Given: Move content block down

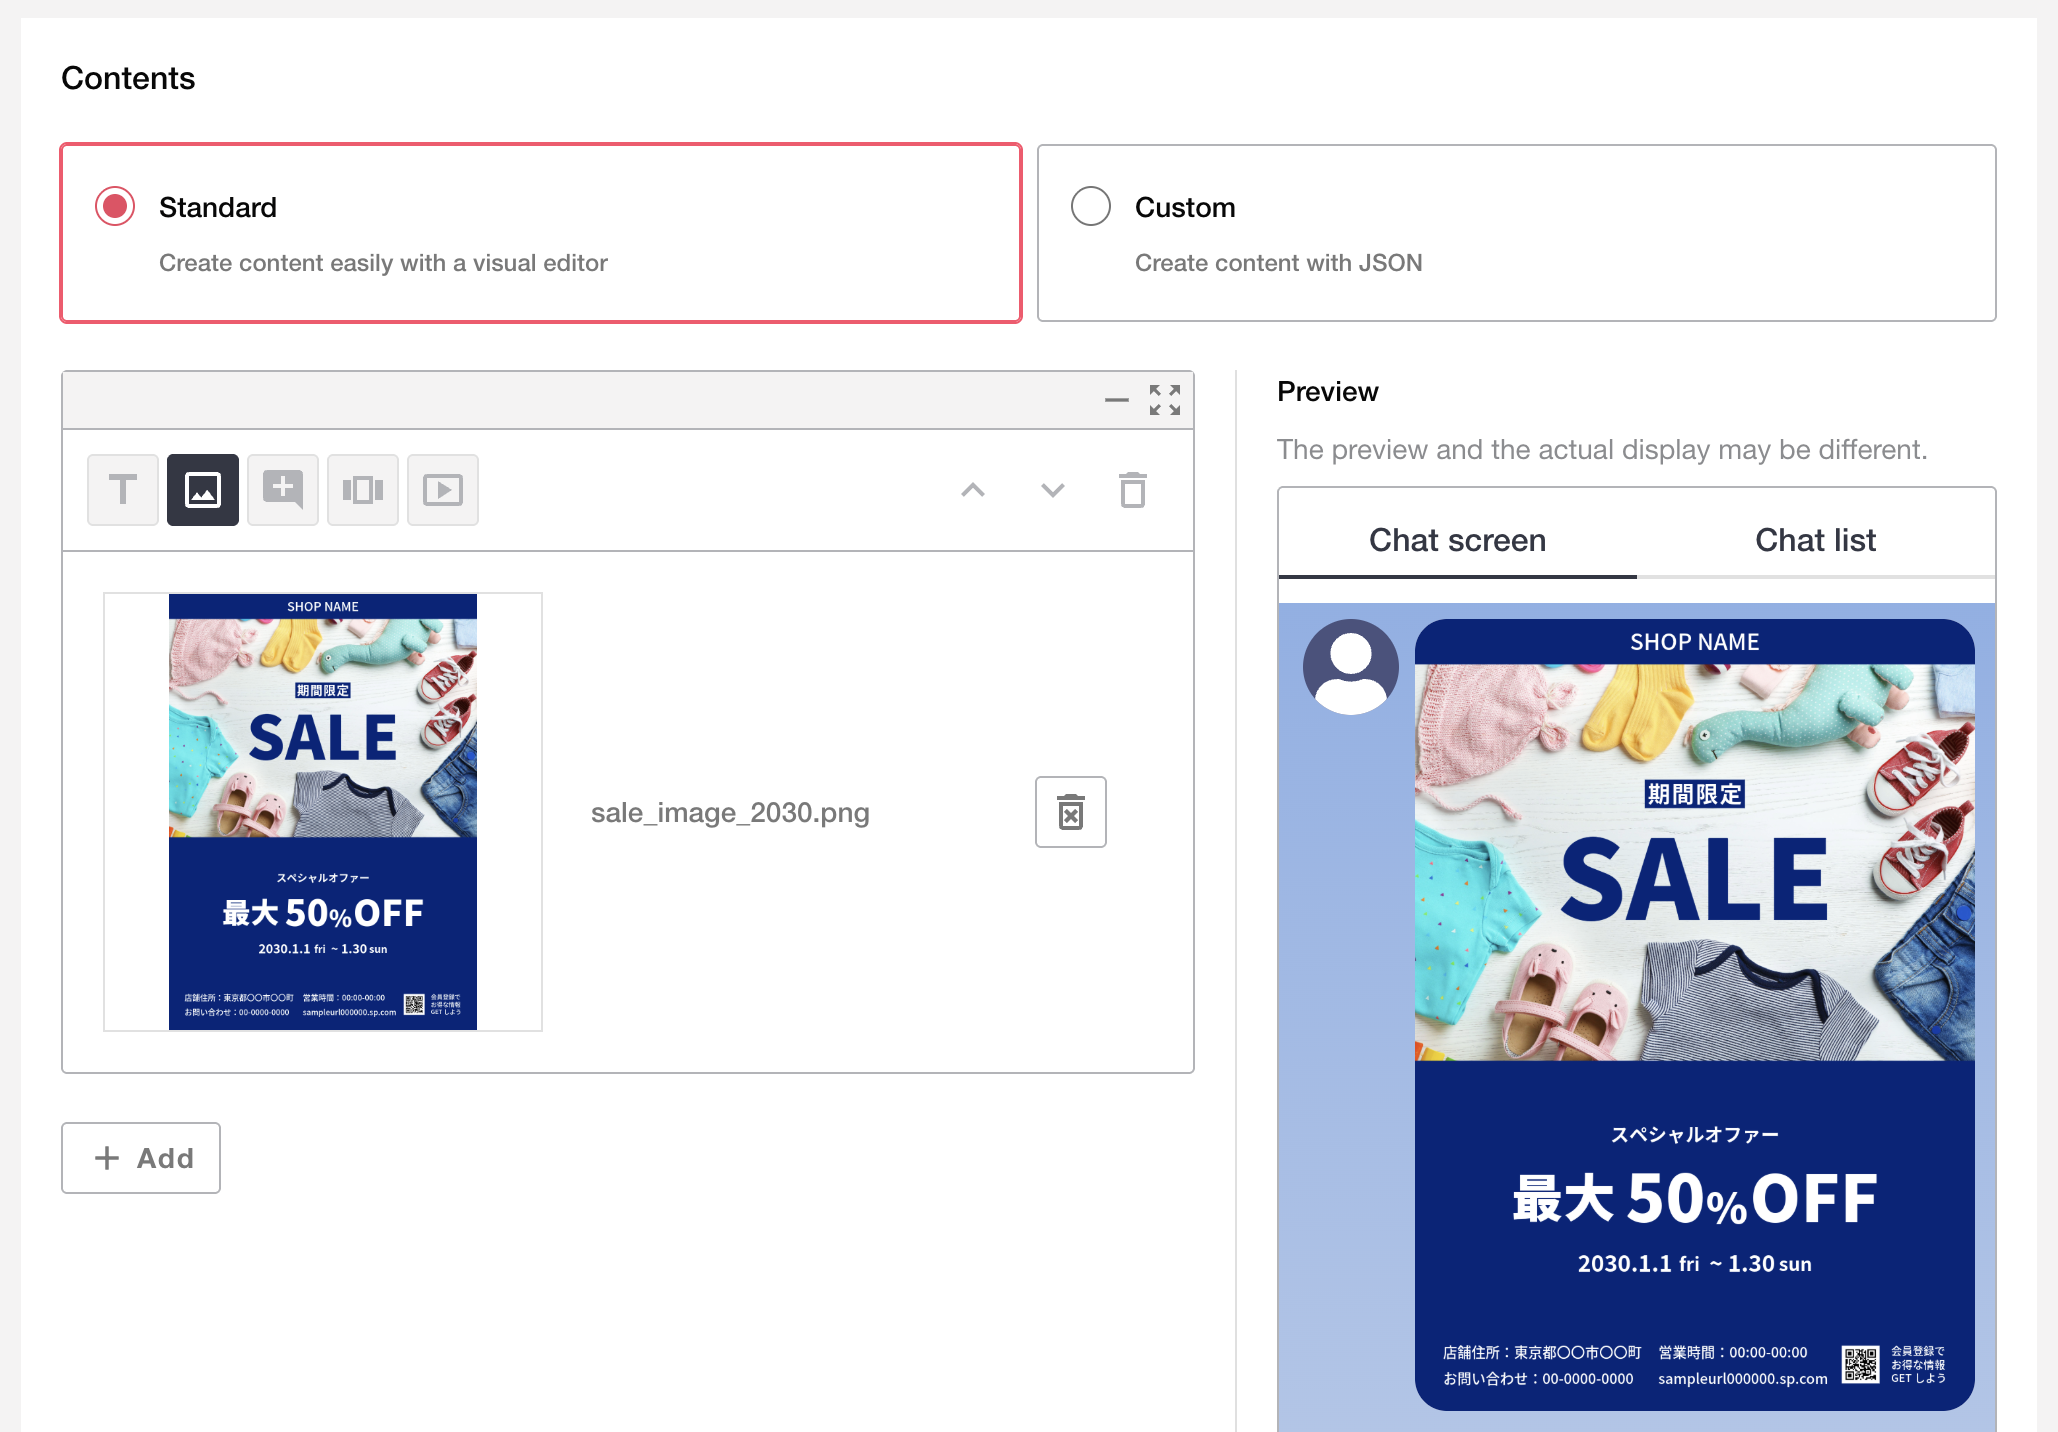Looking at the screenshot, I should coord(1052,490).
